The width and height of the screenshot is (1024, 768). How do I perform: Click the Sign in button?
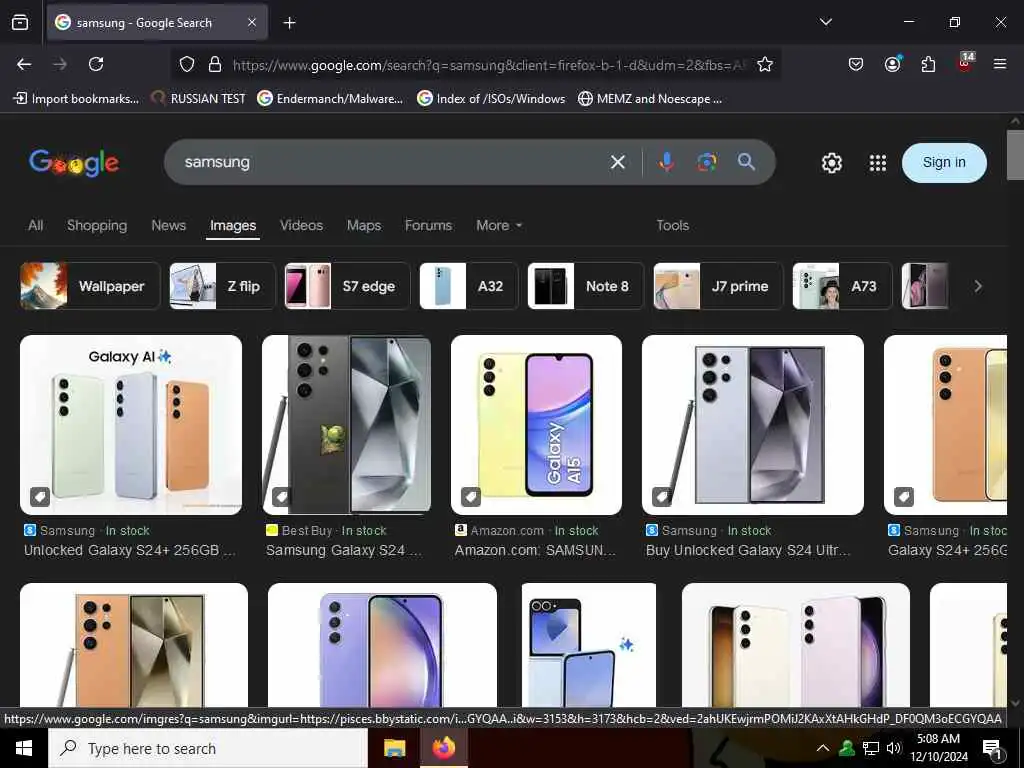click(x=944, y=163)
